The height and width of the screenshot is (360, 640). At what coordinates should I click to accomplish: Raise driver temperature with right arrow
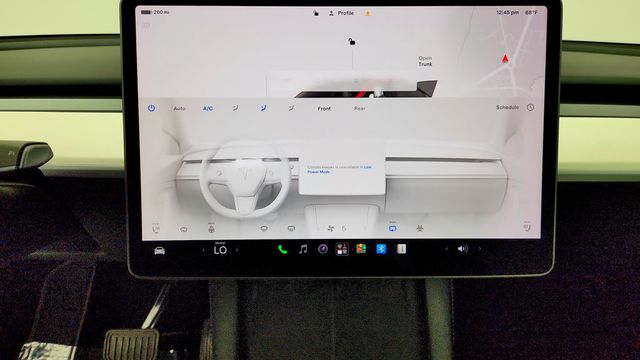[237, 250]
